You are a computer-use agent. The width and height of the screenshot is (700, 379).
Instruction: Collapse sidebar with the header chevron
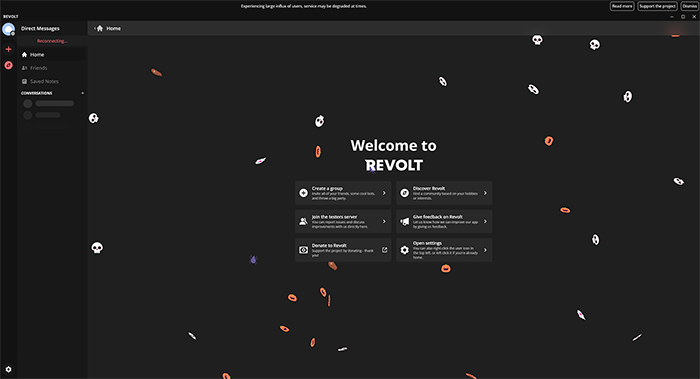95,29
